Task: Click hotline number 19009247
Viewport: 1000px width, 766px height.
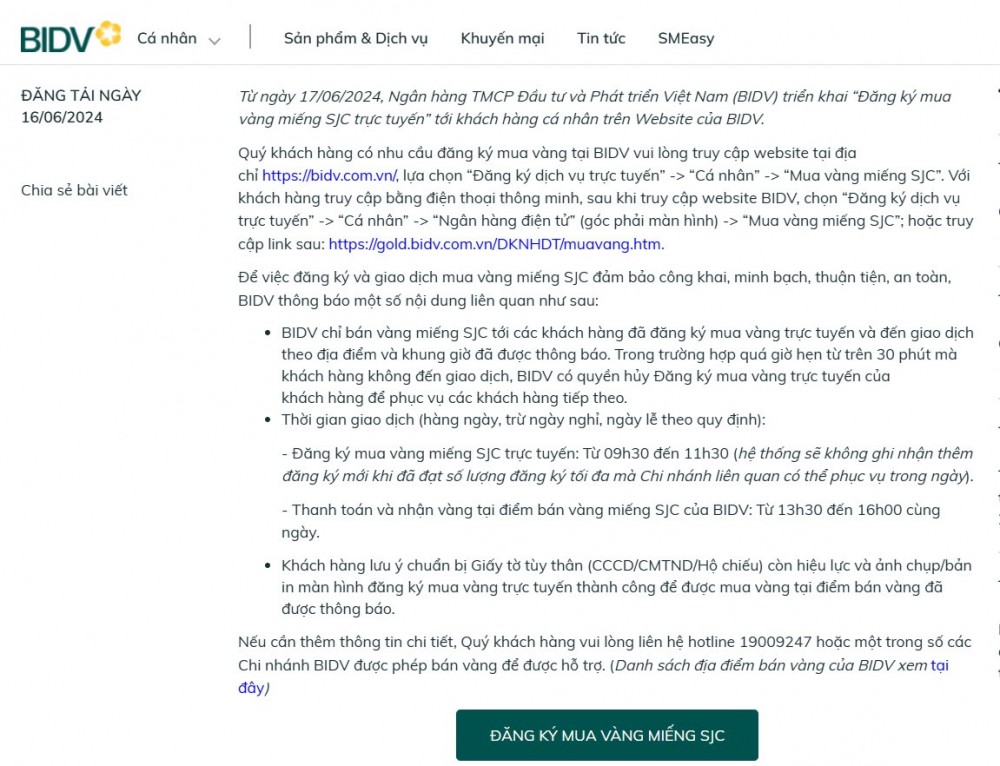Action: pos(776,642)
